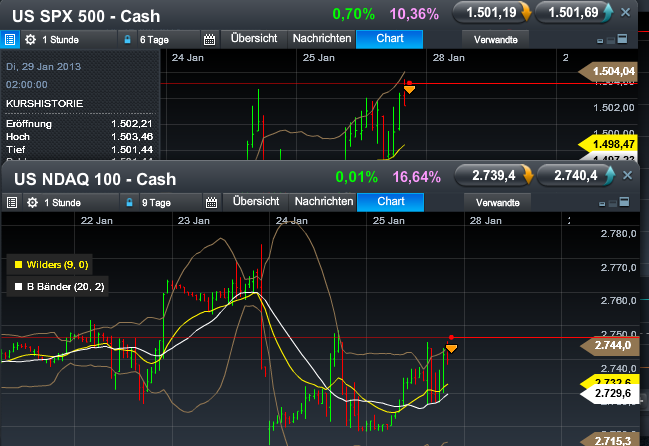
Task: Click the date 'Di, 29 Jan 2013'
Action: 43,67
